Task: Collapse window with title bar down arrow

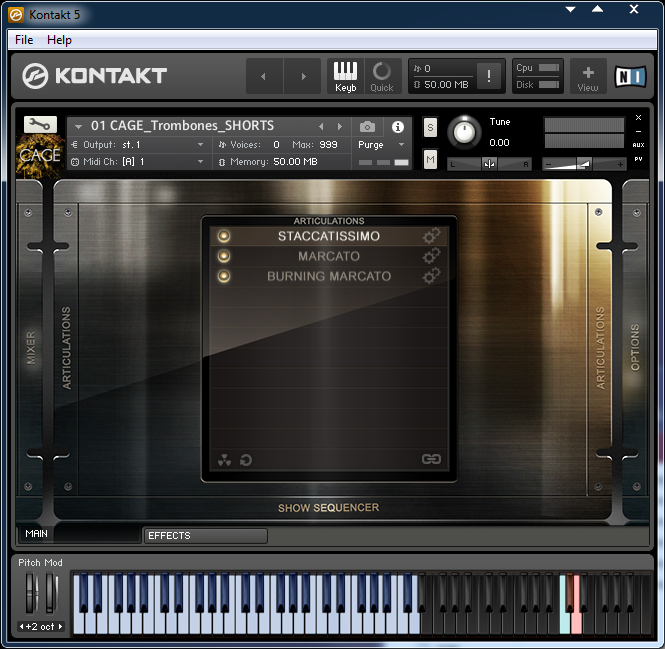Action: (x=570, y=9)
